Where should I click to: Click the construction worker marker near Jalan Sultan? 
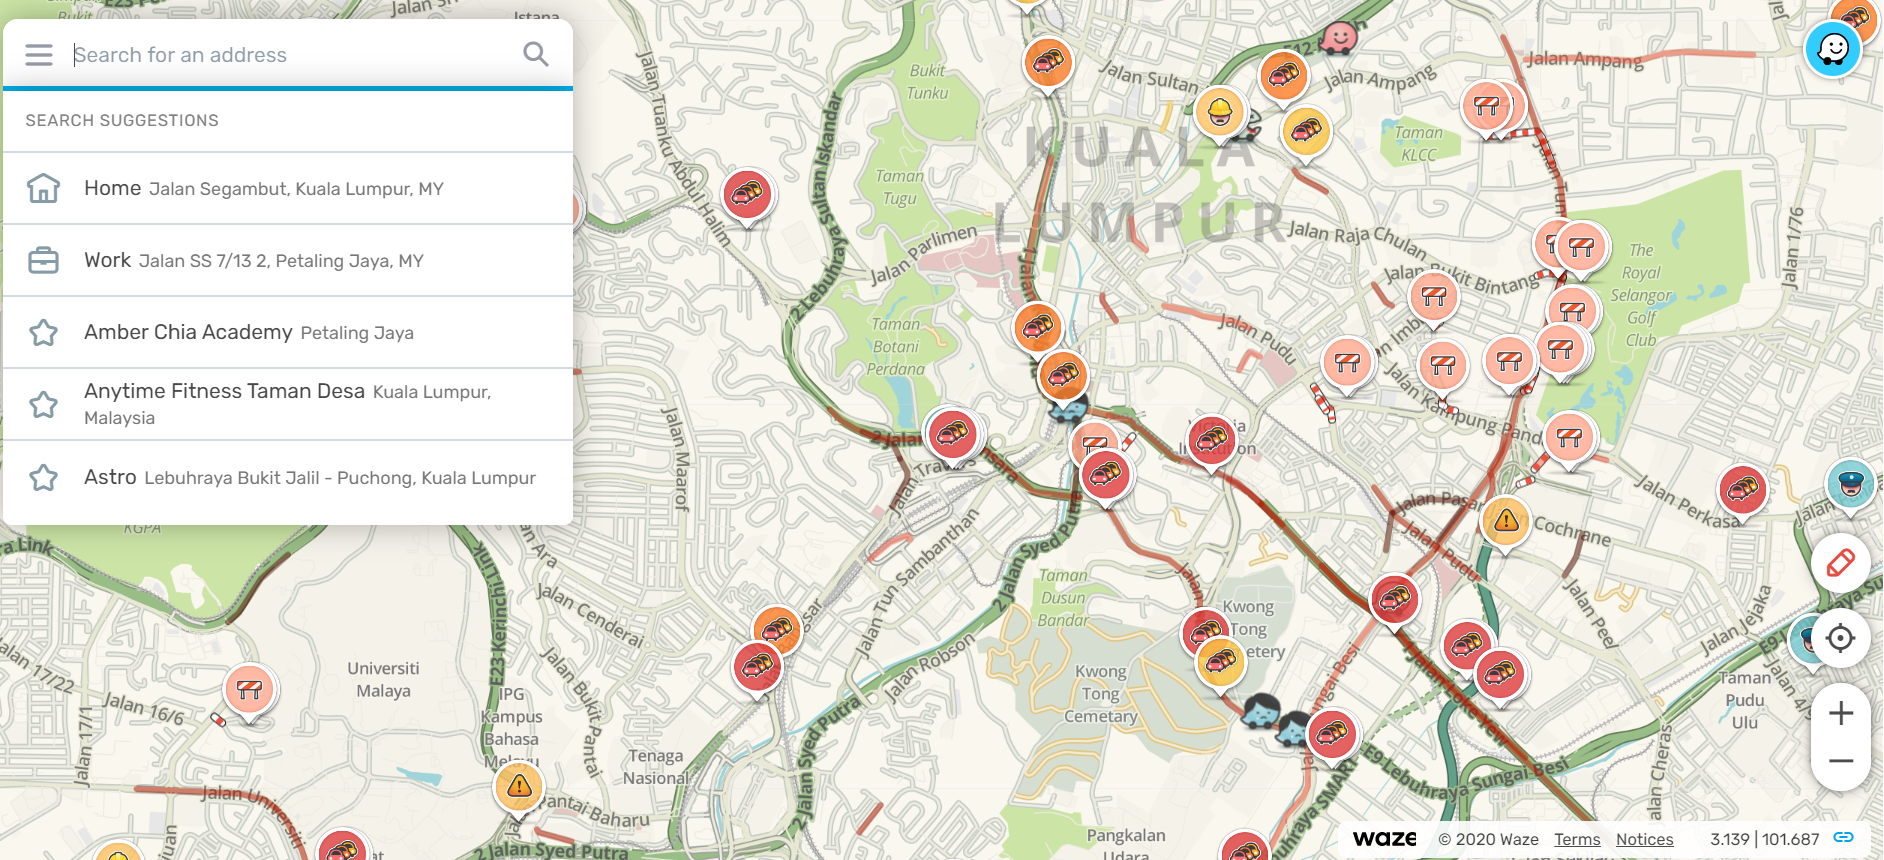1220,112
